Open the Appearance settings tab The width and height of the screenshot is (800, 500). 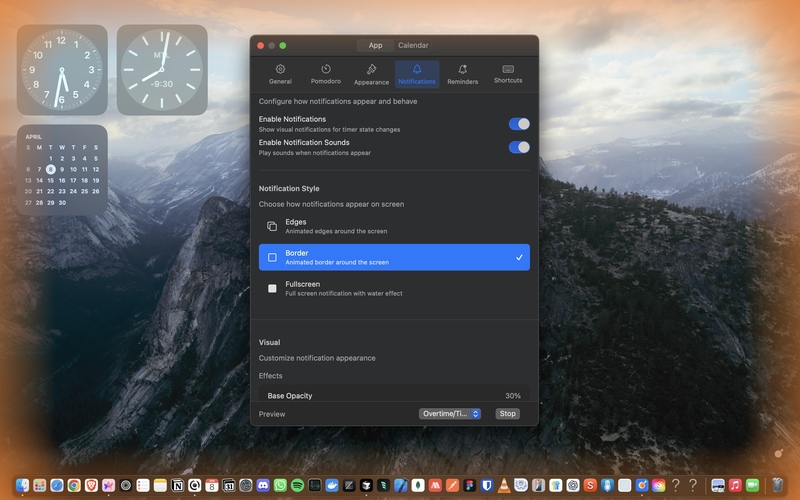(x=371, y=74)
